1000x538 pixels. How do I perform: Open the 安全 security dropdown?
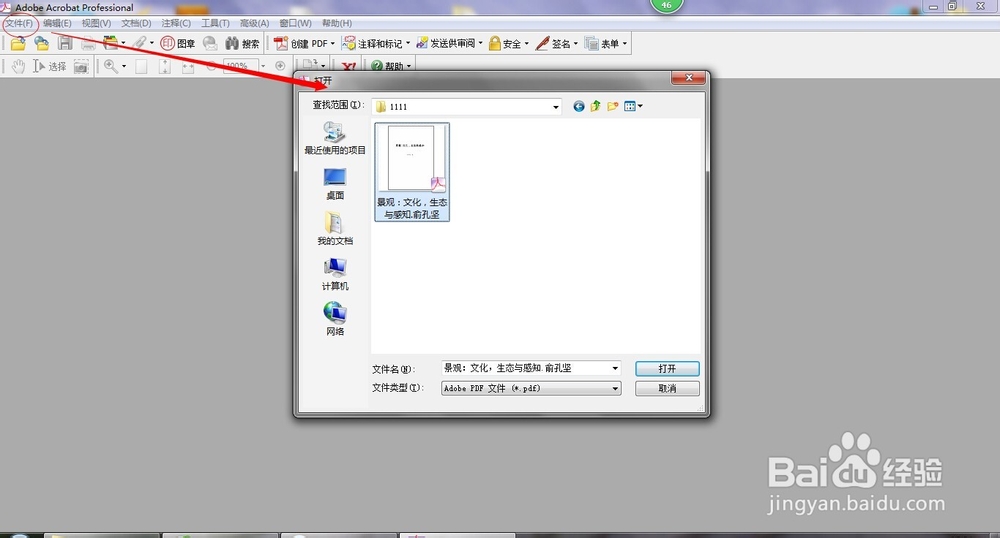click(527, 43)
